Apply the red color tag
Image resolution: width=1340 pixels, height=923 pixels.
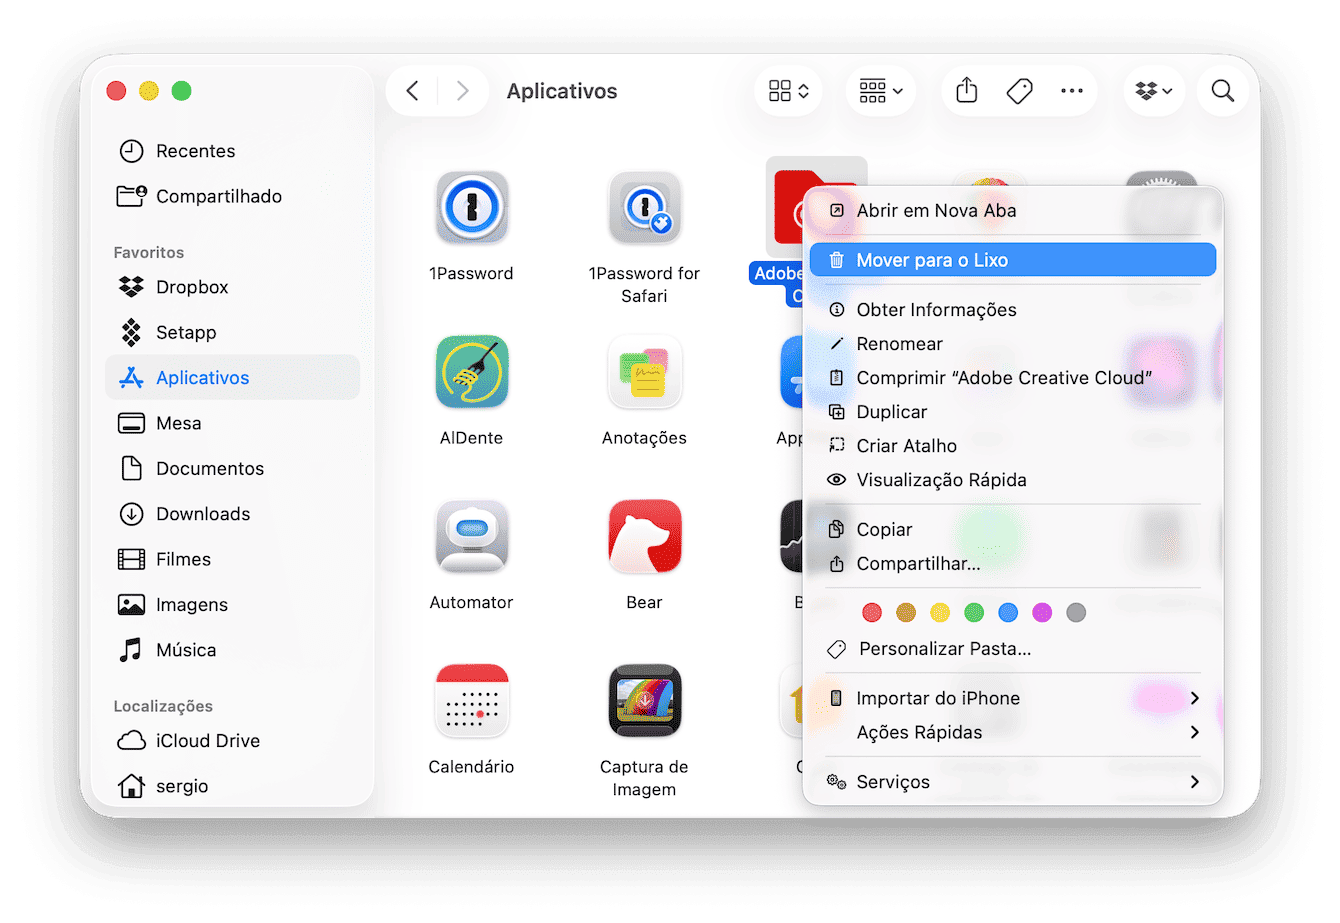coord(872,612)
